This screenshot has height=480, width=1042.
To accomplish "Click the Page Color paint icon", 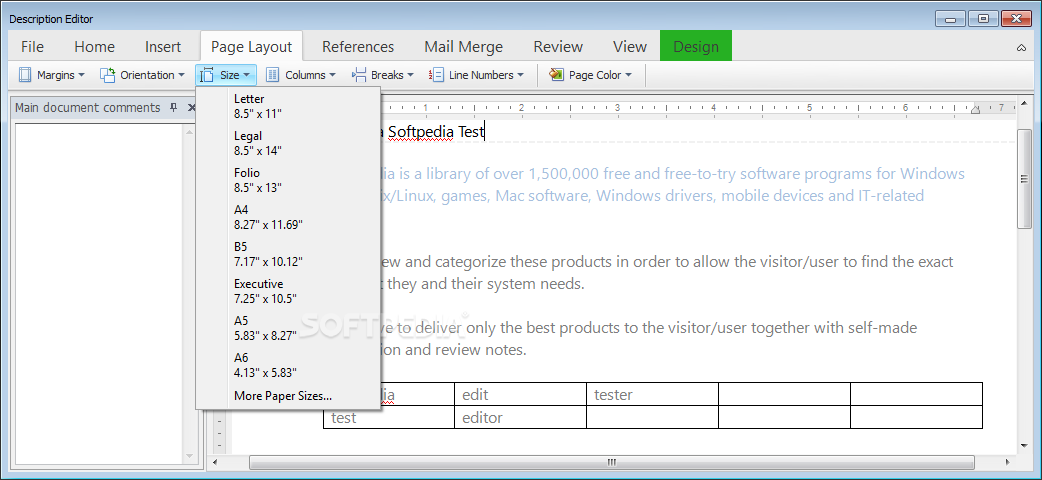I will pyautogui.click(x=556, y=75).
